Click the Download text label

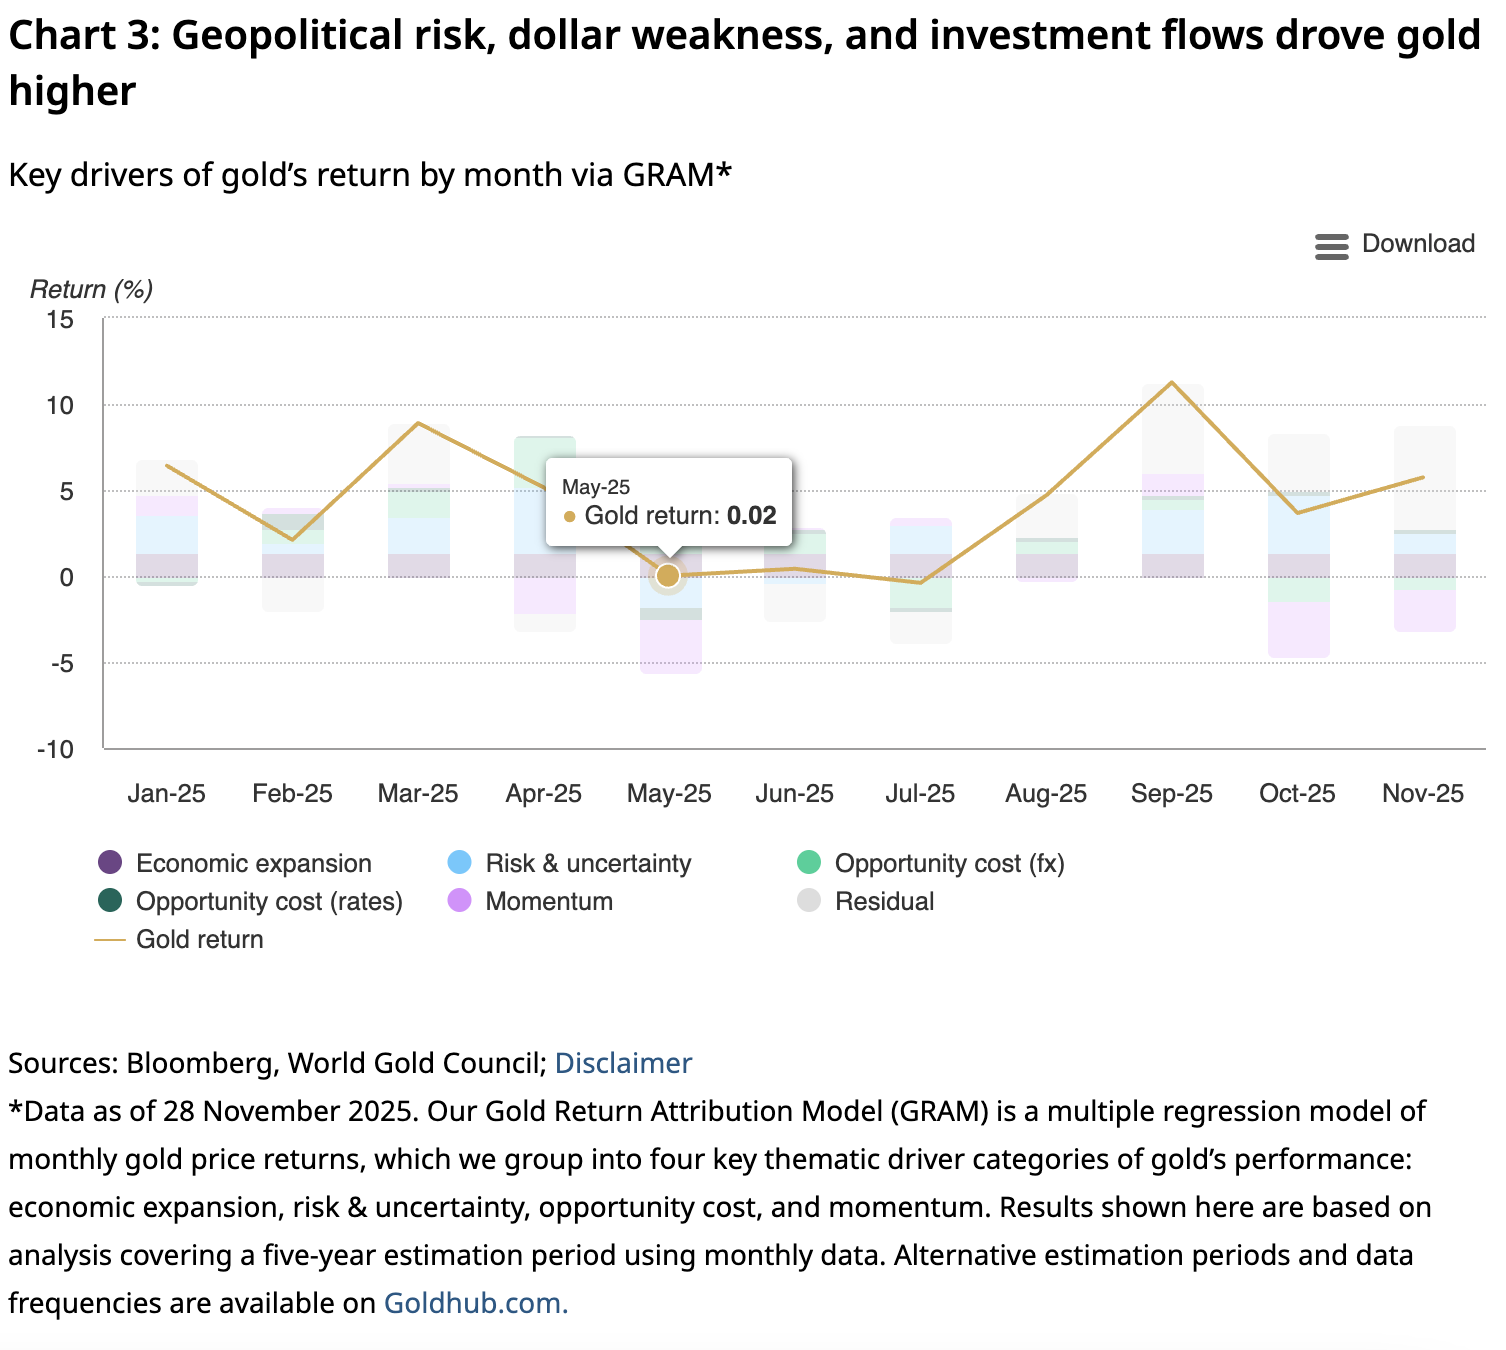tap(1418, 244)
